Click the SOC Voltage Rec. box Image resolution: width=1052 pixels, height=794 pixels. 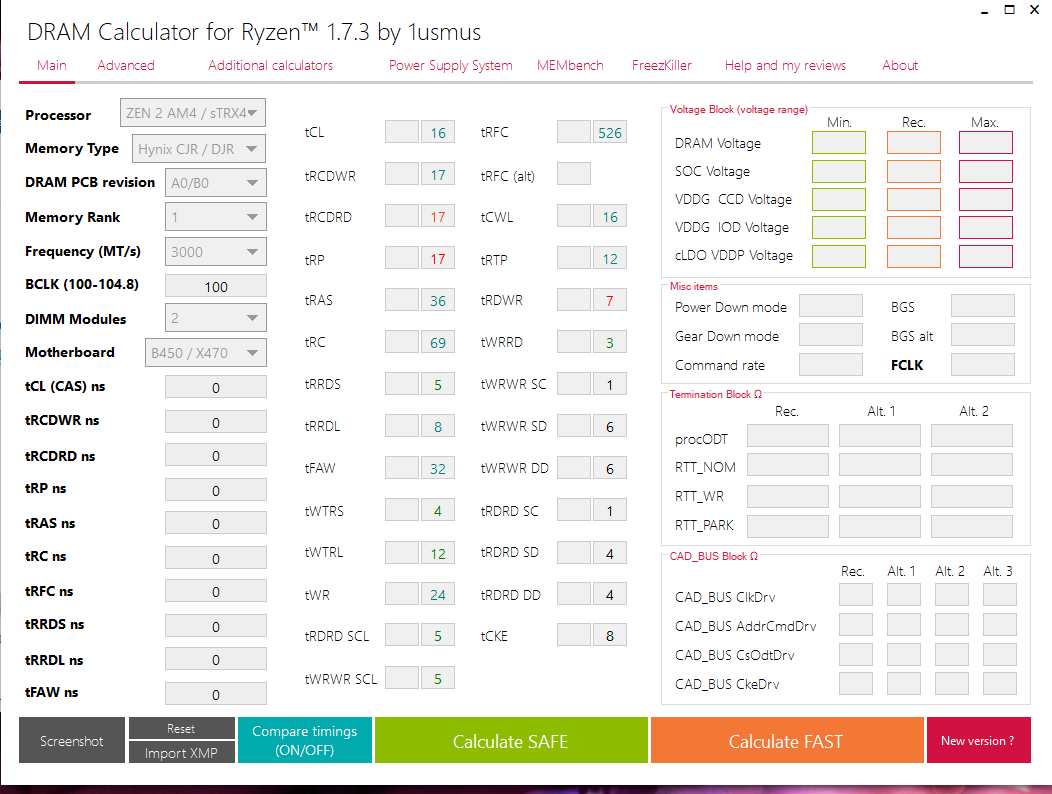tap(914, 171)
